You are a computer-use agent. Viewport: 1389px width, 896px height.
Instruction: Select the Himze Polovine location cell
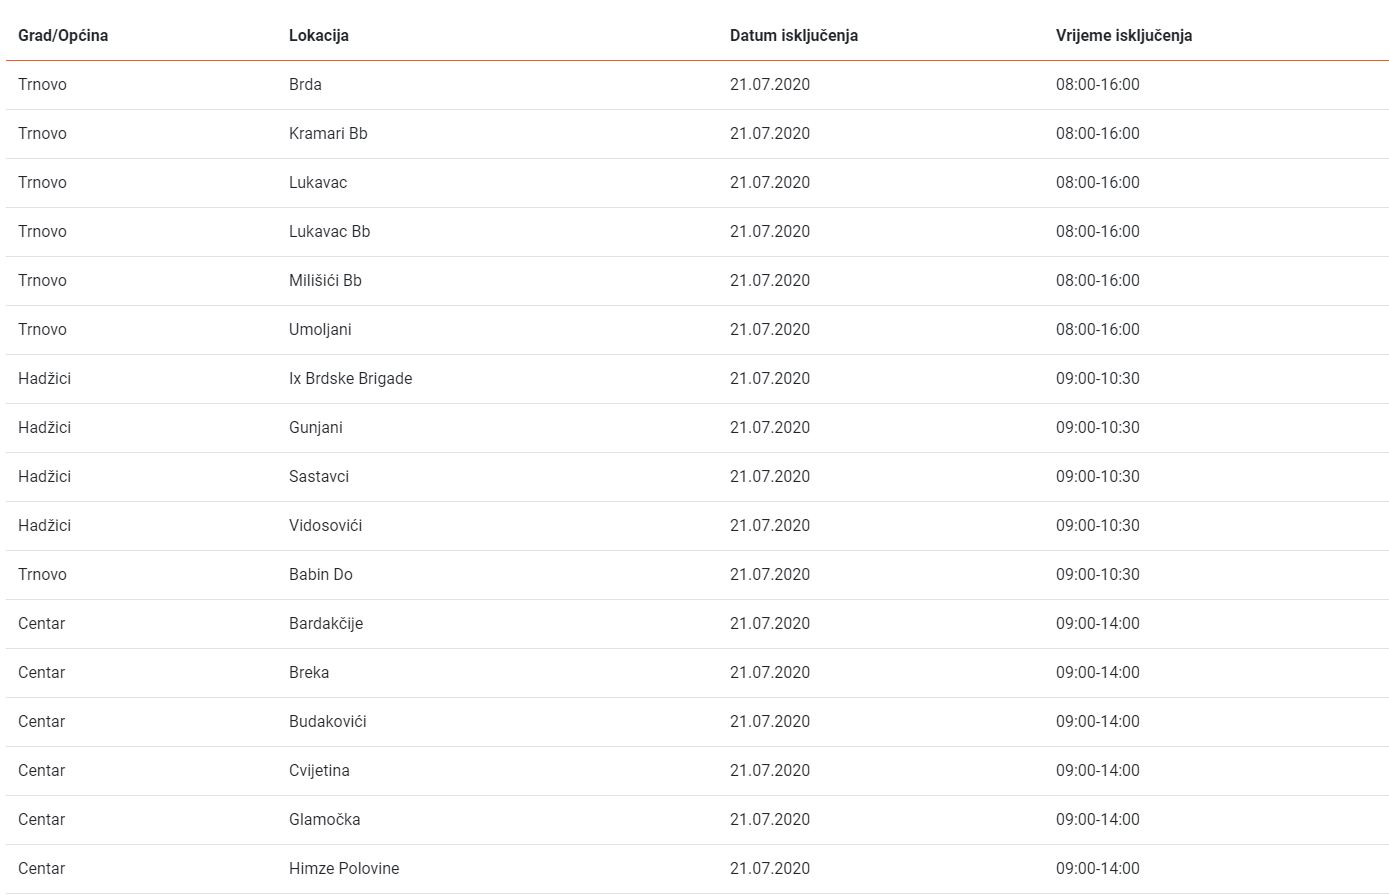point(343,868)
